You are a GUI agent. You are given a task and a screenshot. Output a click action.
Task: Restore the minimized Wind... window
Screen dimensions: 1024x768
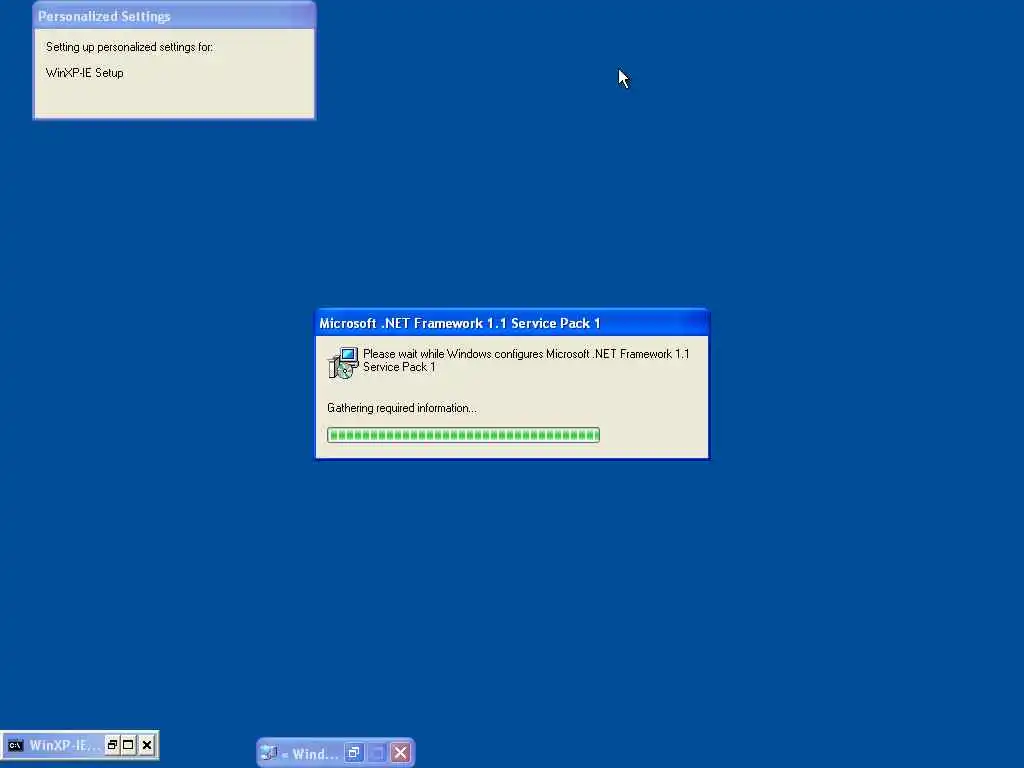[354, 753]
